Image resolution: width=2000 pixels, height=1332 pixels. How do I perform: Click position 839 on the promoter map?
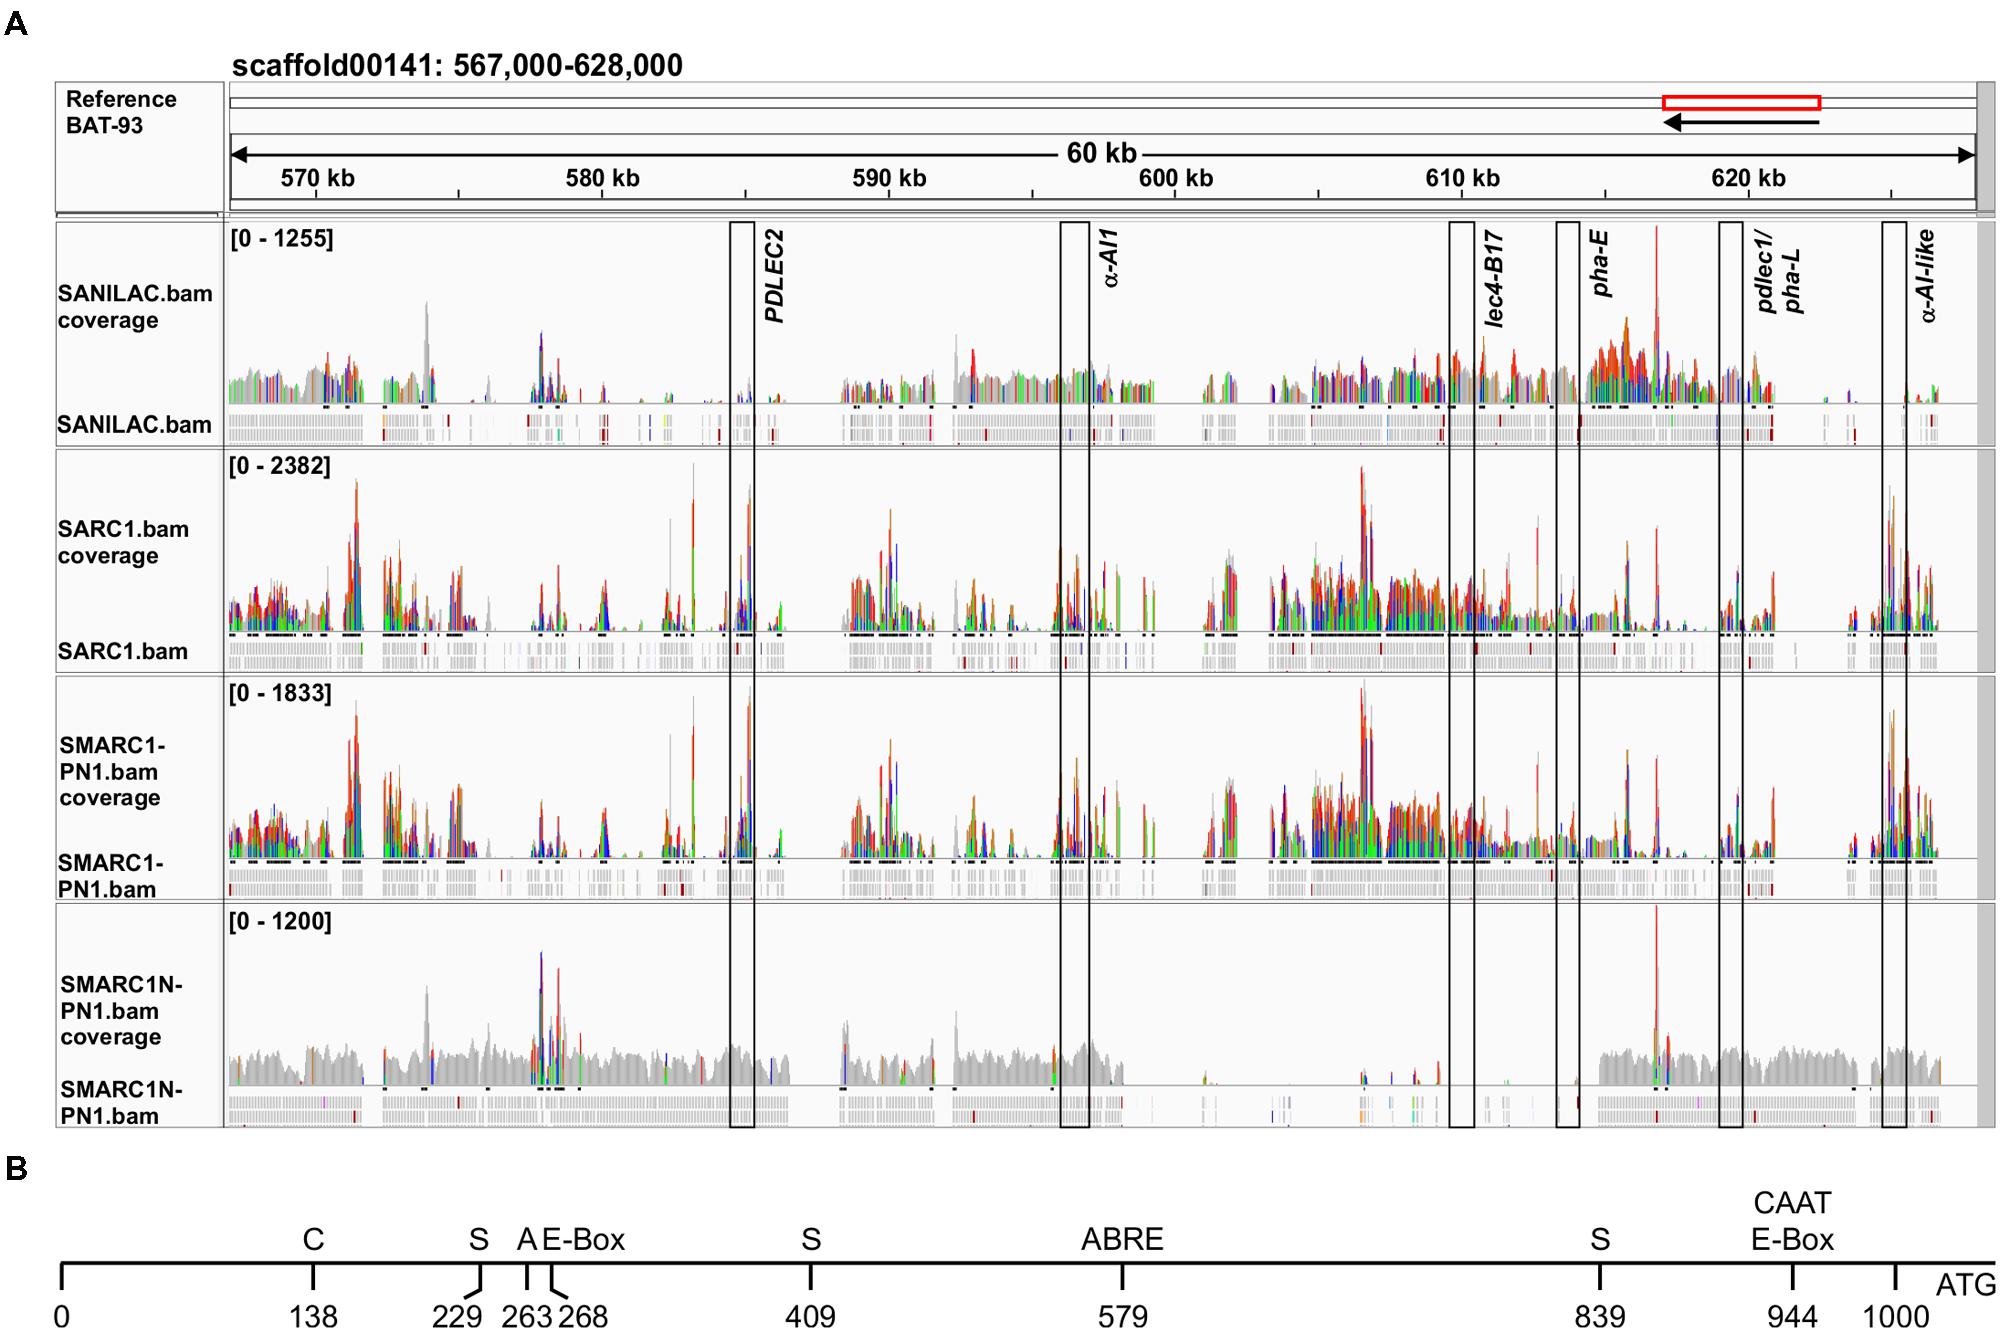pyautogui.click(x=1600, y=1316)
